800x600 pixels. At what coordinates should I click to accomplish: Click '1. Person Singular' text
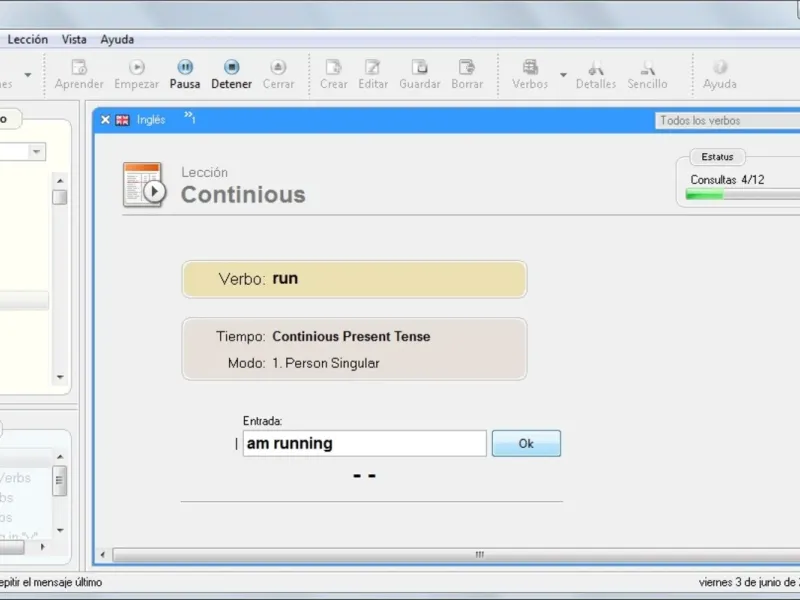coord(326,363)
